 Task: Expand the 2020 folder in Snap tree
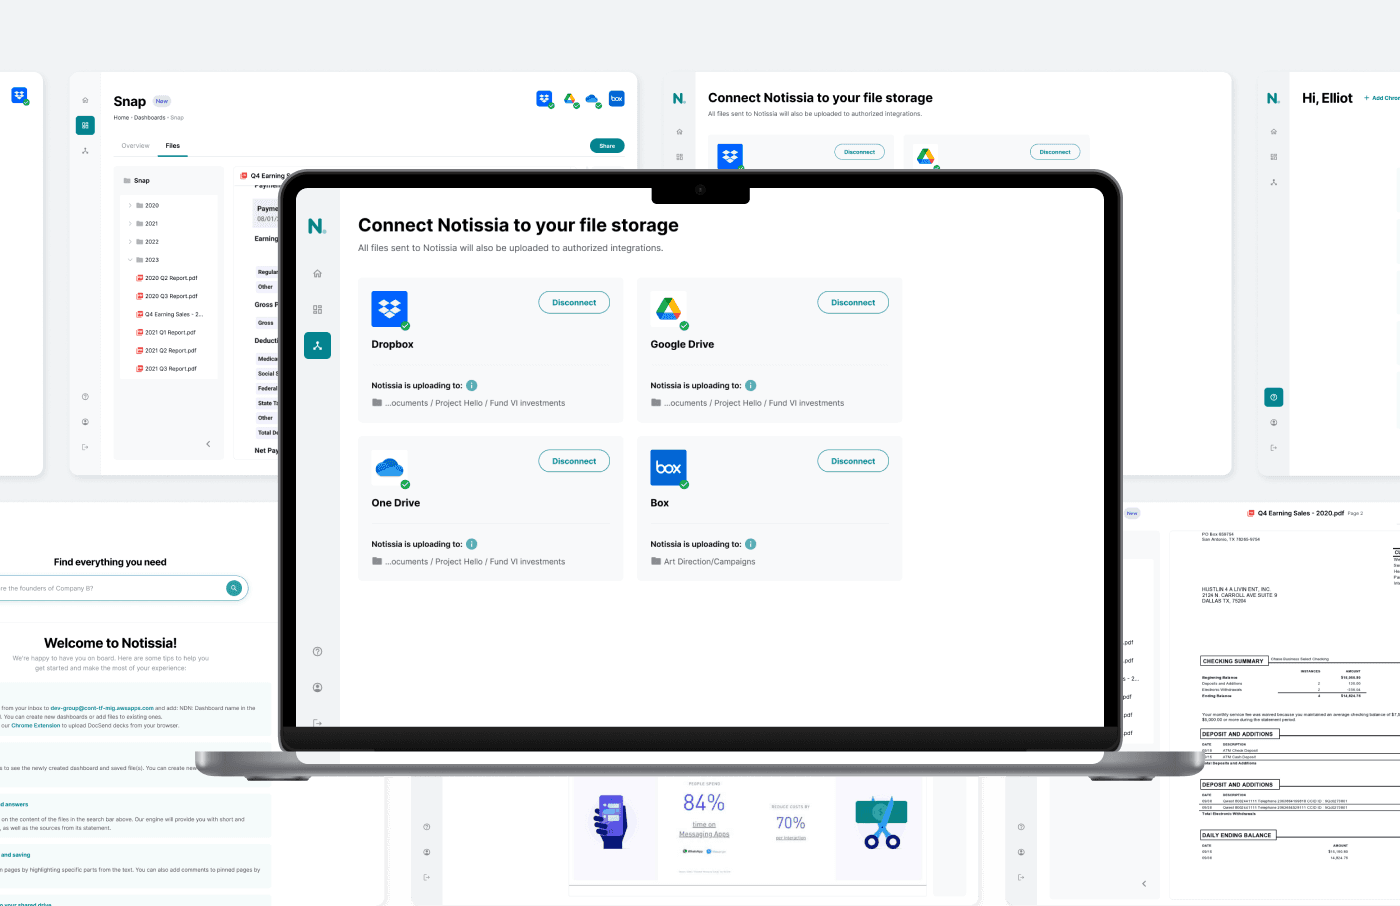130,206
